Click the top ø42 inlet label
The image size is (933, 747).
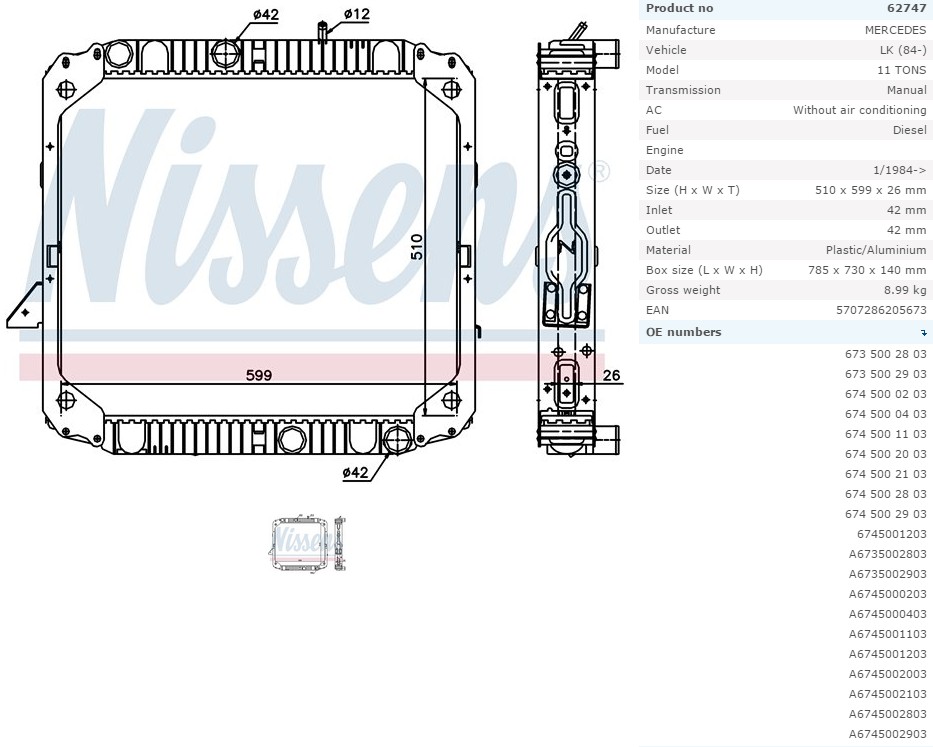pyautogui.click(x=265, y=13)
